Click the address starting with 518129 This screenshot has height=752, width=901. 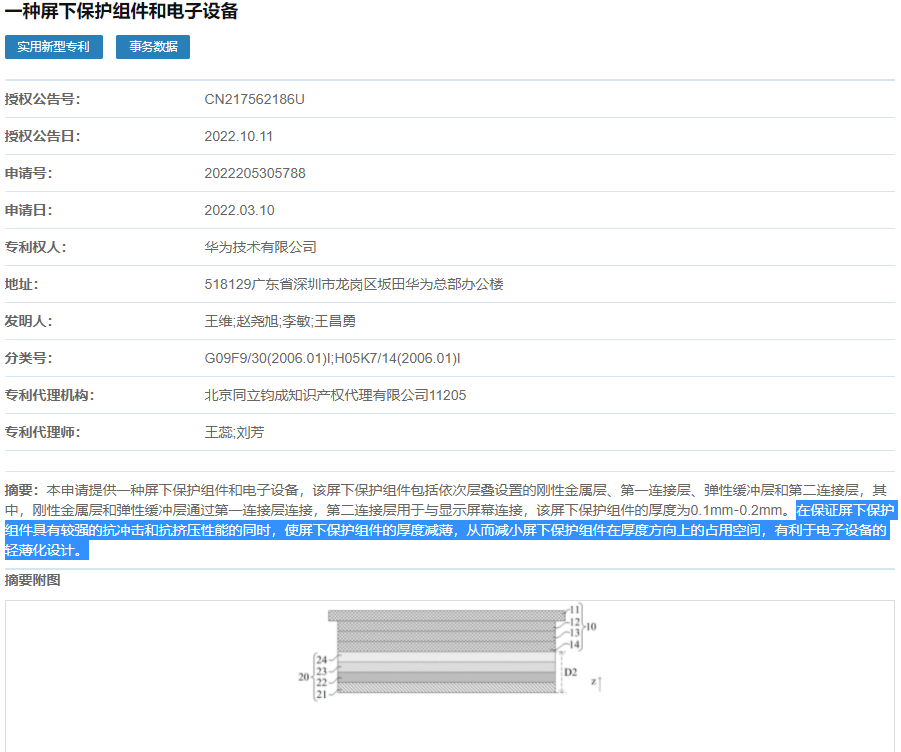[353, 284]
